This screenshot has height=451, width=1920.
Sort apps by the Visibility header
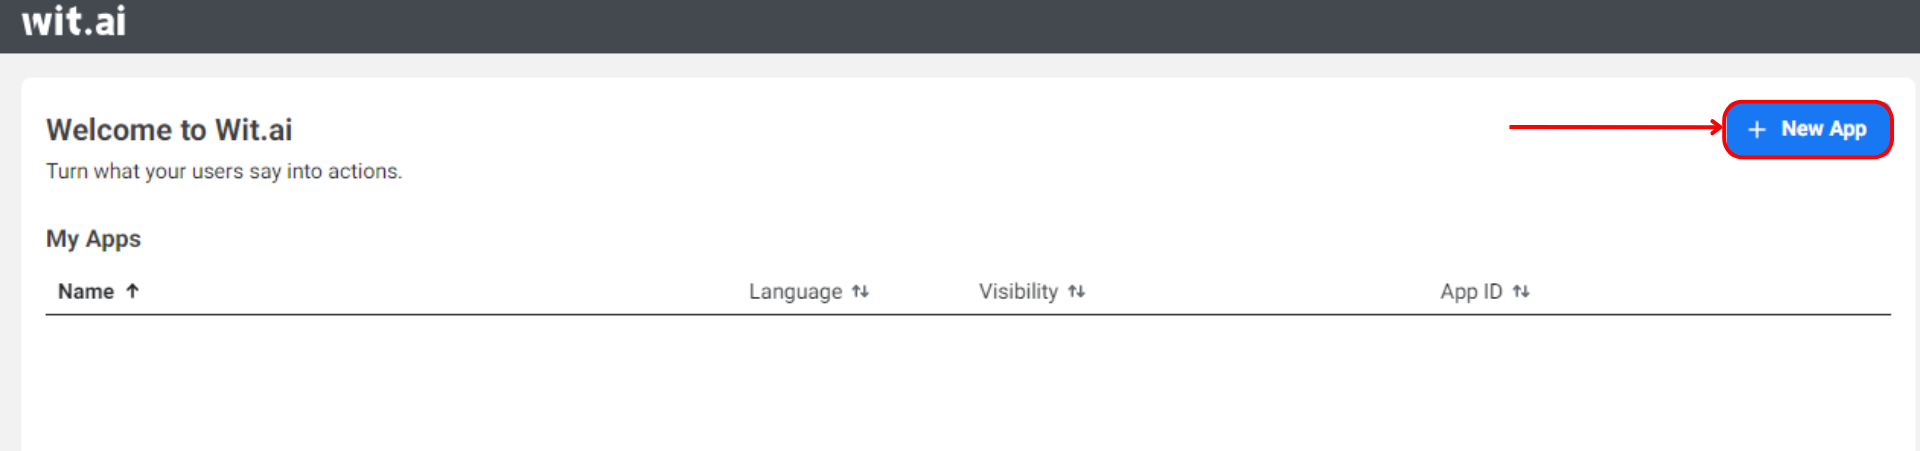click(1018, 291)
